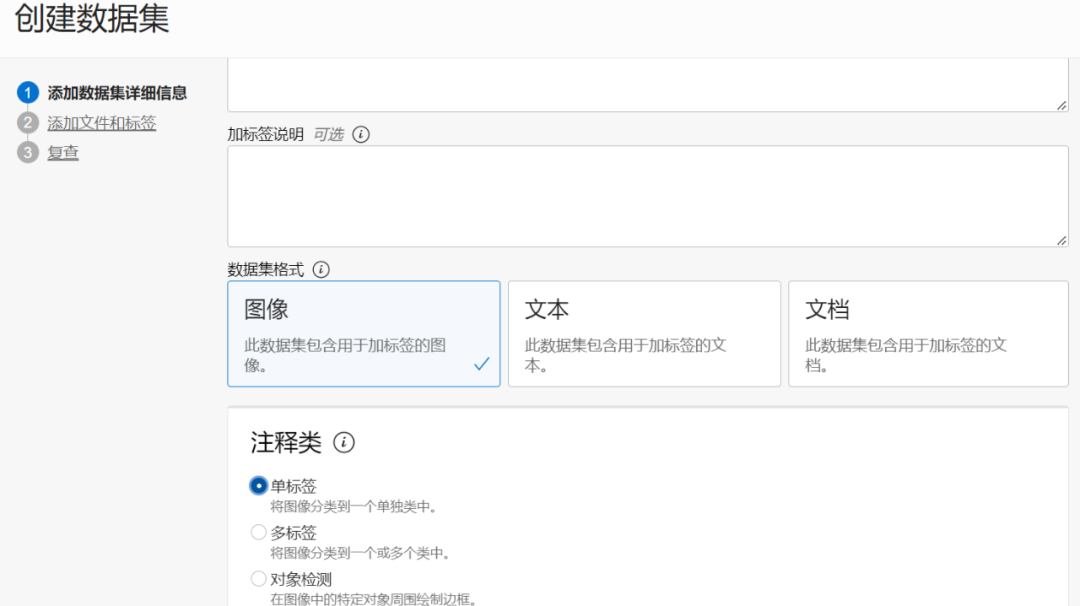Click step 2 circle icon in the wizard
1080x606 pixels.
coord(28,123)
